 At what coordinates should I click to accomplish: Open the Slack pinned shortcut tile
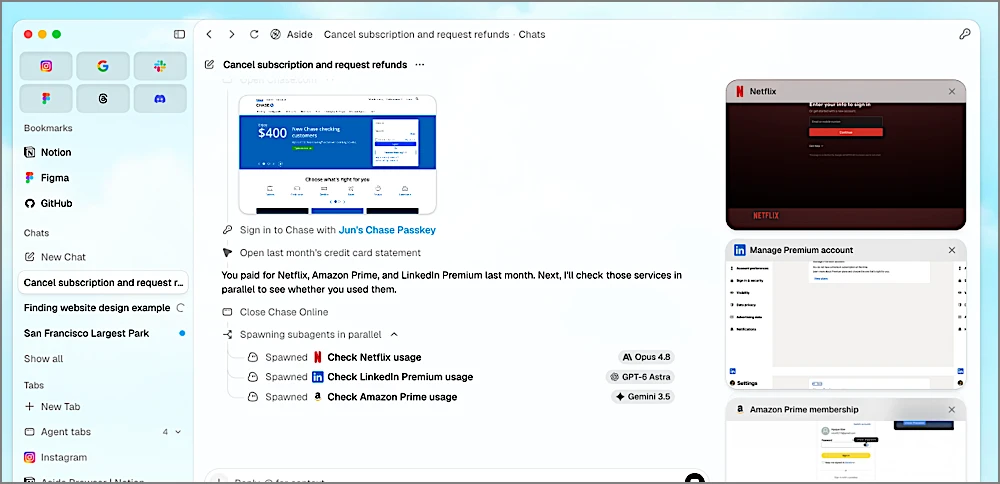[159, 66]
